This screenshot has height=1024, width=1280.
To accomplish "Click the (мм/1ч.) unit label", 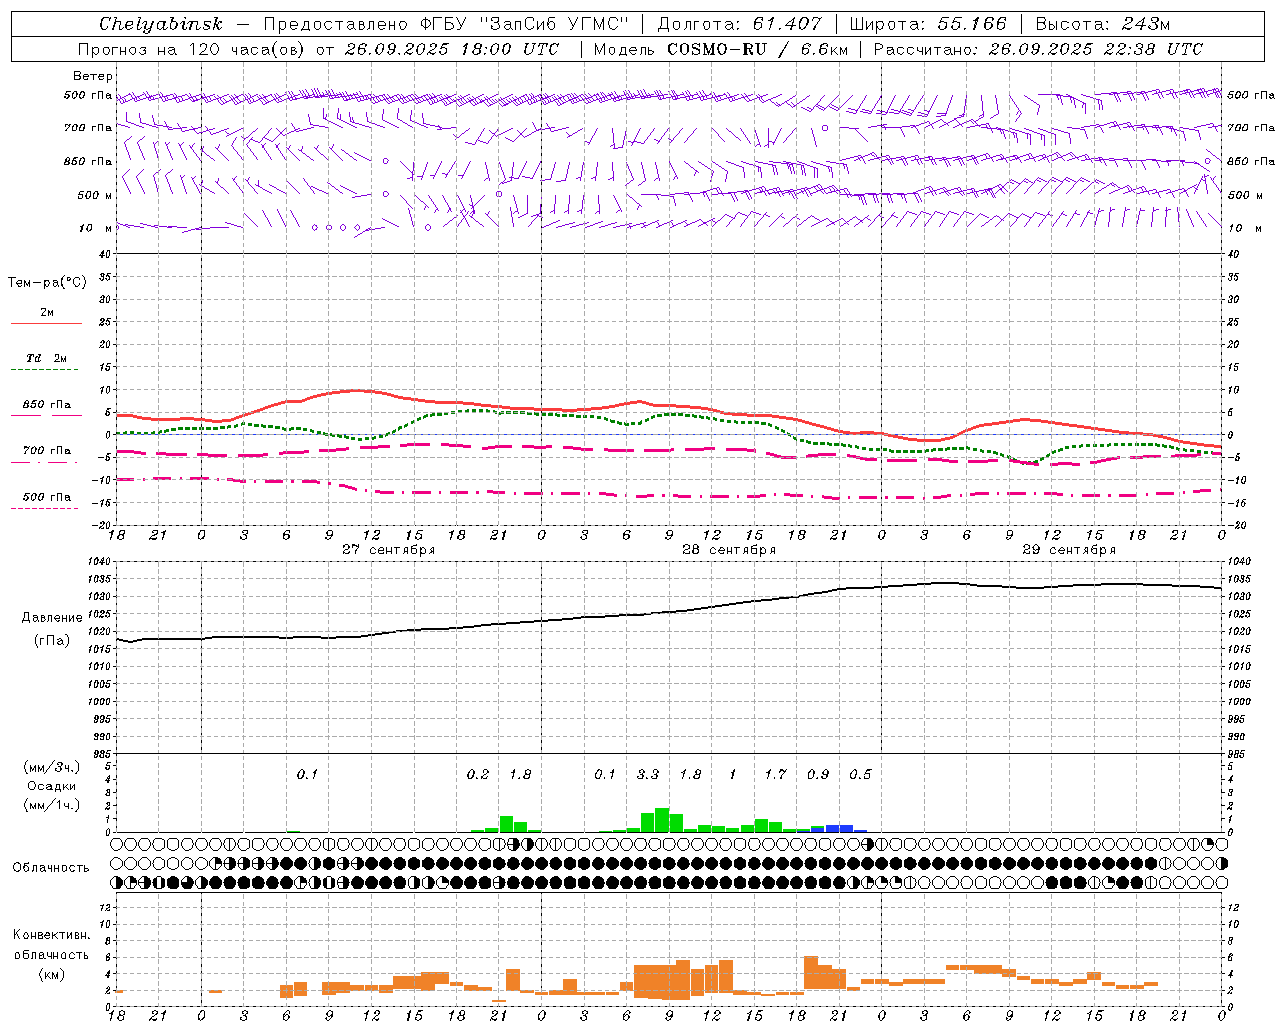I will coord(51,805).
